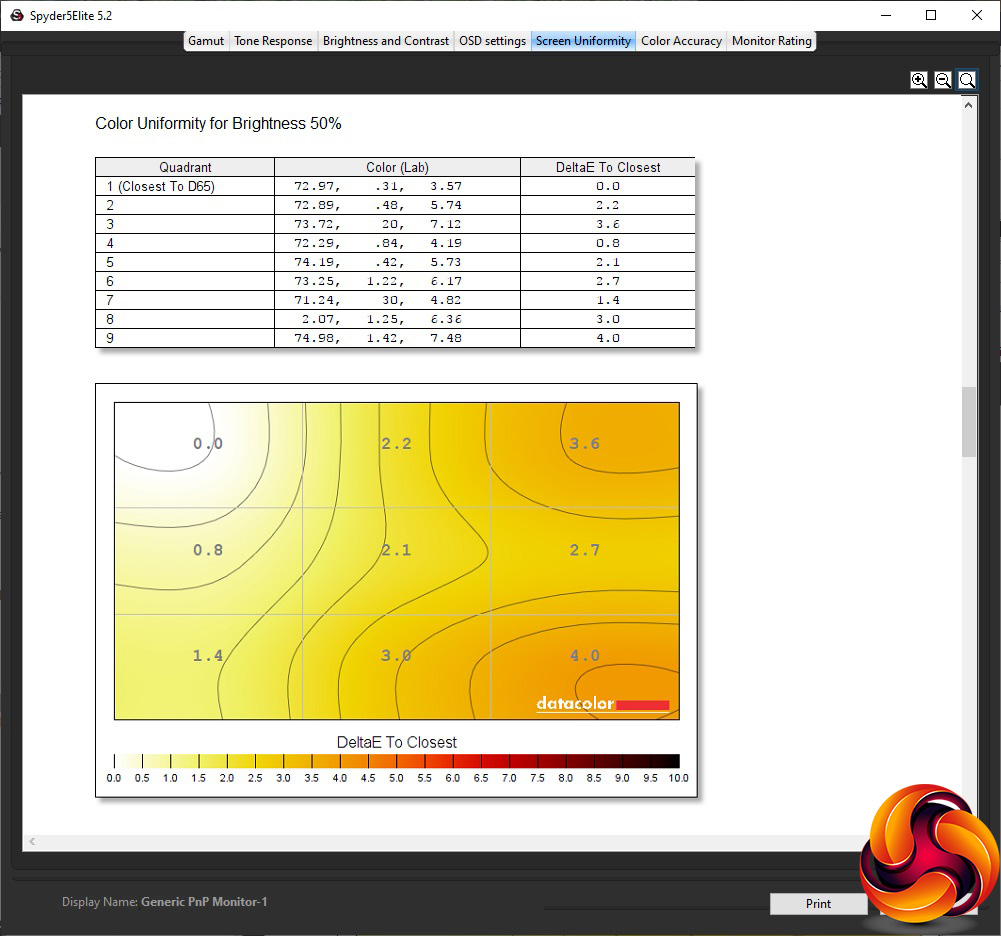1001x936 pixels.
Task: Click Lab value '2.07, 1.25, 6.36'
Action: pyautogui.click(x=382, y=319)
